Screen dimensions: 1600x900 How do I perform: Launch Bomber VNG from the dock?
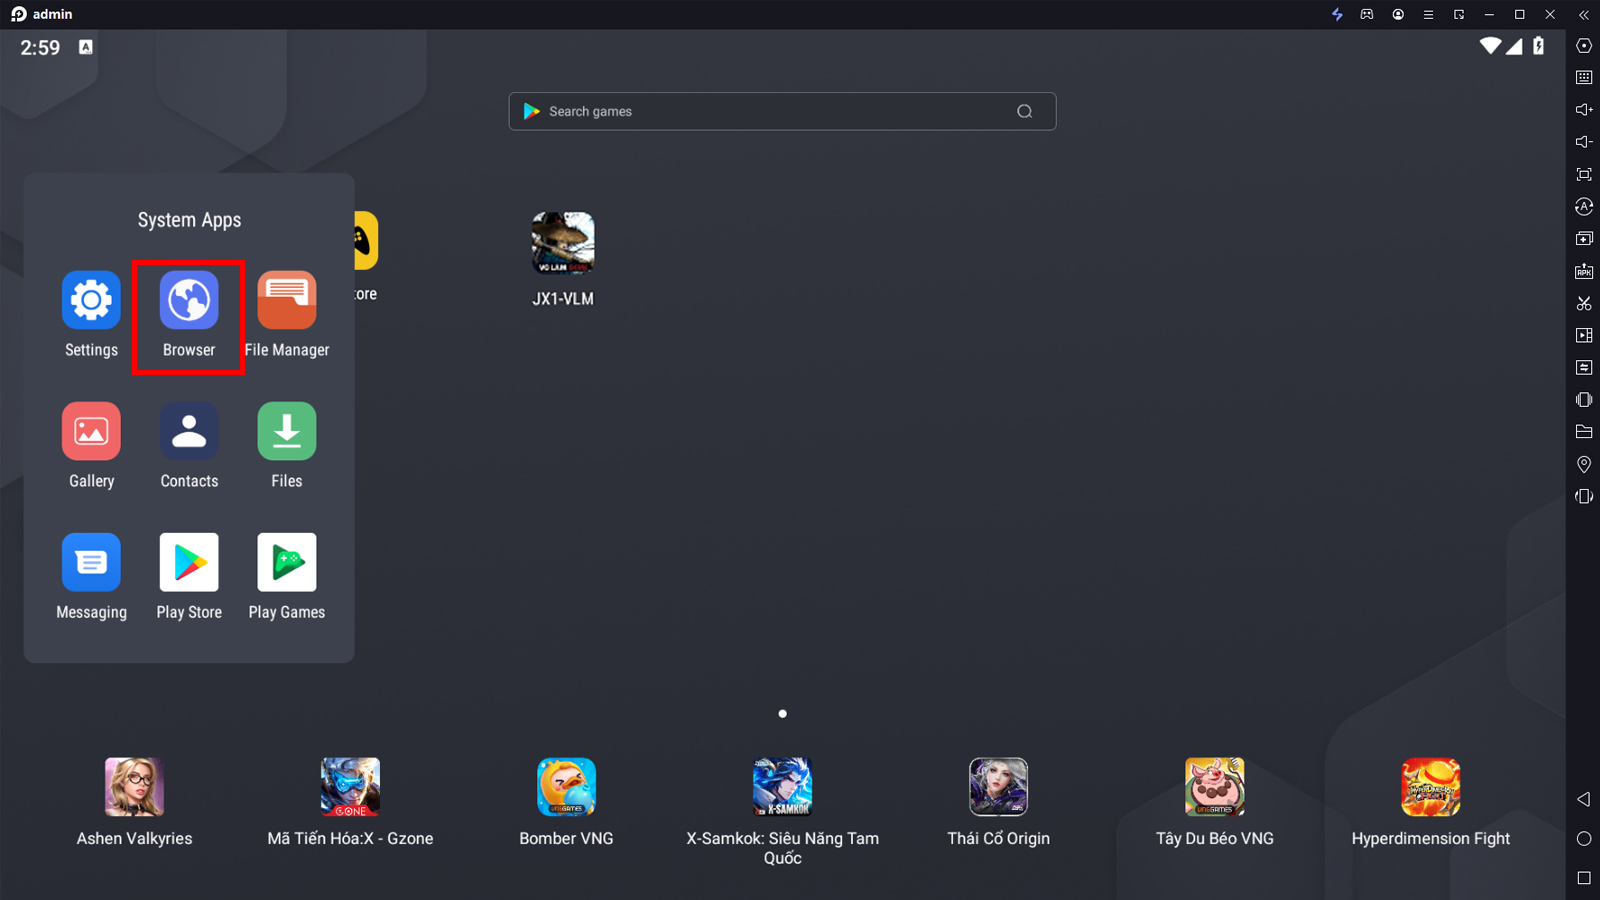coord(566,788)
